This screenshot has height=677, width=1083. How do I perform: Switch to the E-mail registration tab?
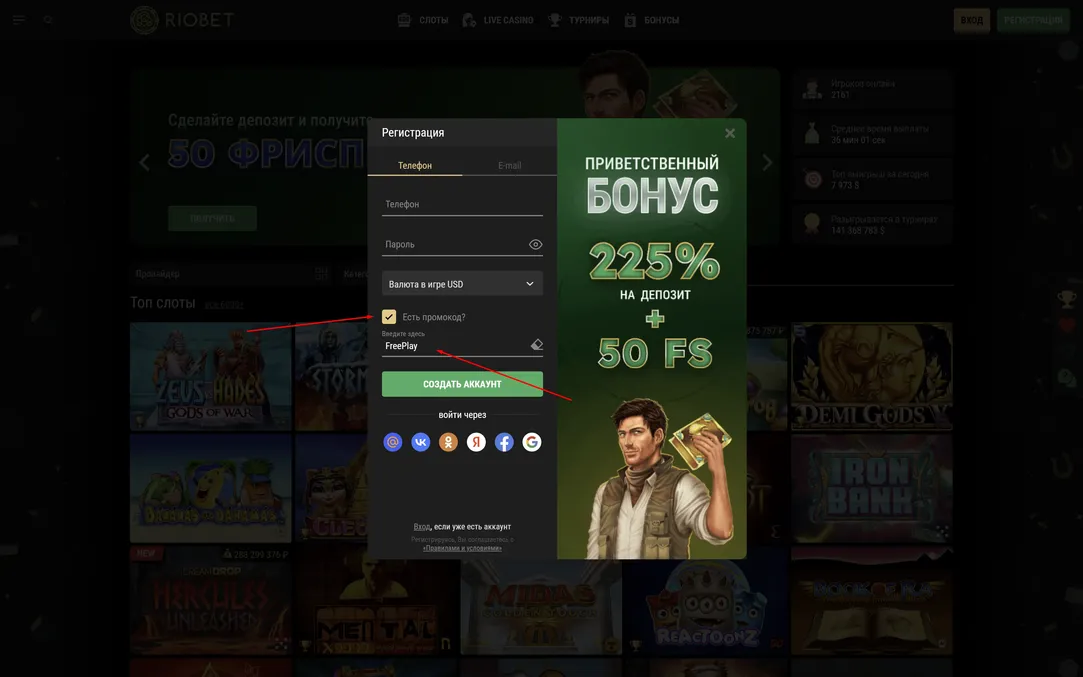[x=509, y=165]
